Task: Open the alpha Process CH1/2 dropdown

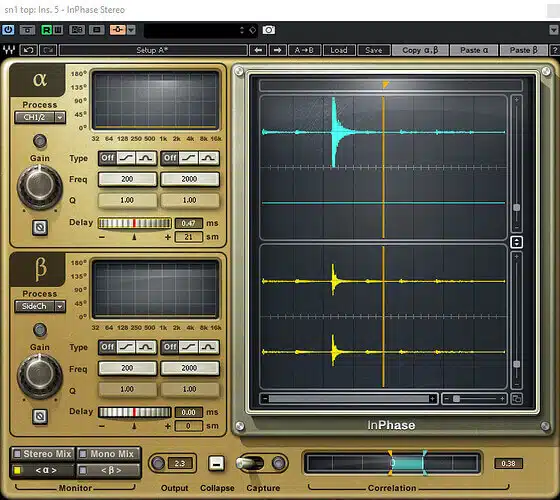Action: coord(40,117)
